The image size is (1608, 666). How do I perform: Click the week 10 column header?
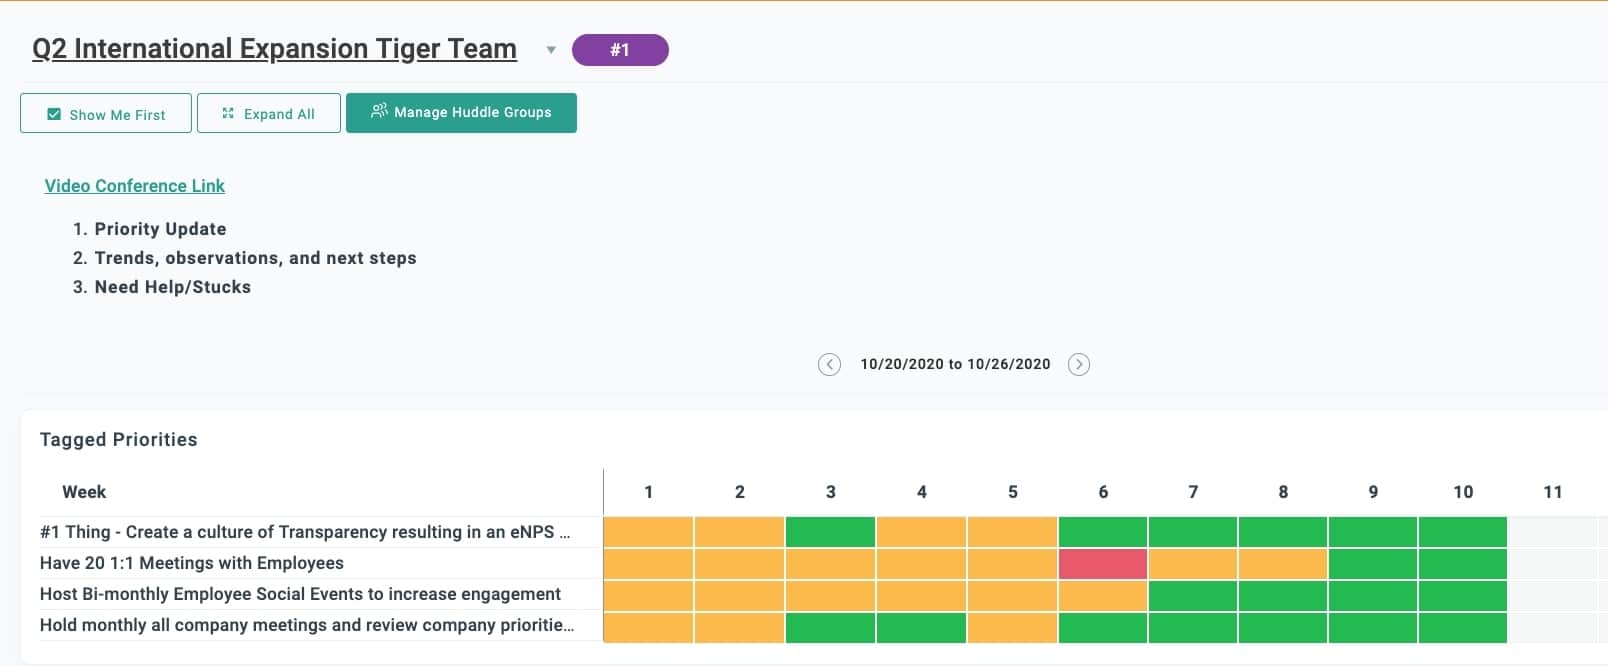1462,492
